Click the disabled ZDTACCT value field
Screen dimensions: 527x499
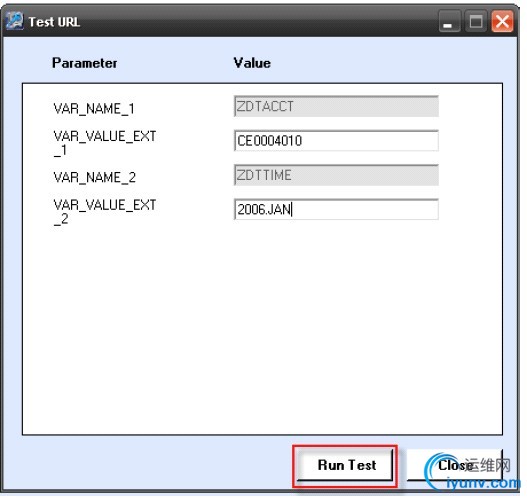pos(336,106)
